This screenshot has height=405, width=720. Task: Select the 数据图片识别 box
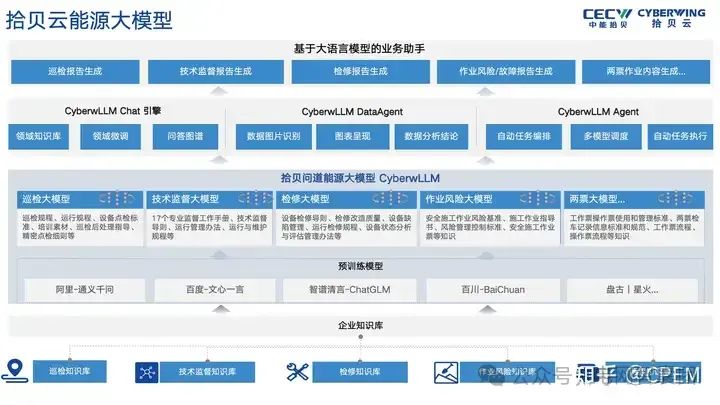pyautogui.click(x=274, y=136)
